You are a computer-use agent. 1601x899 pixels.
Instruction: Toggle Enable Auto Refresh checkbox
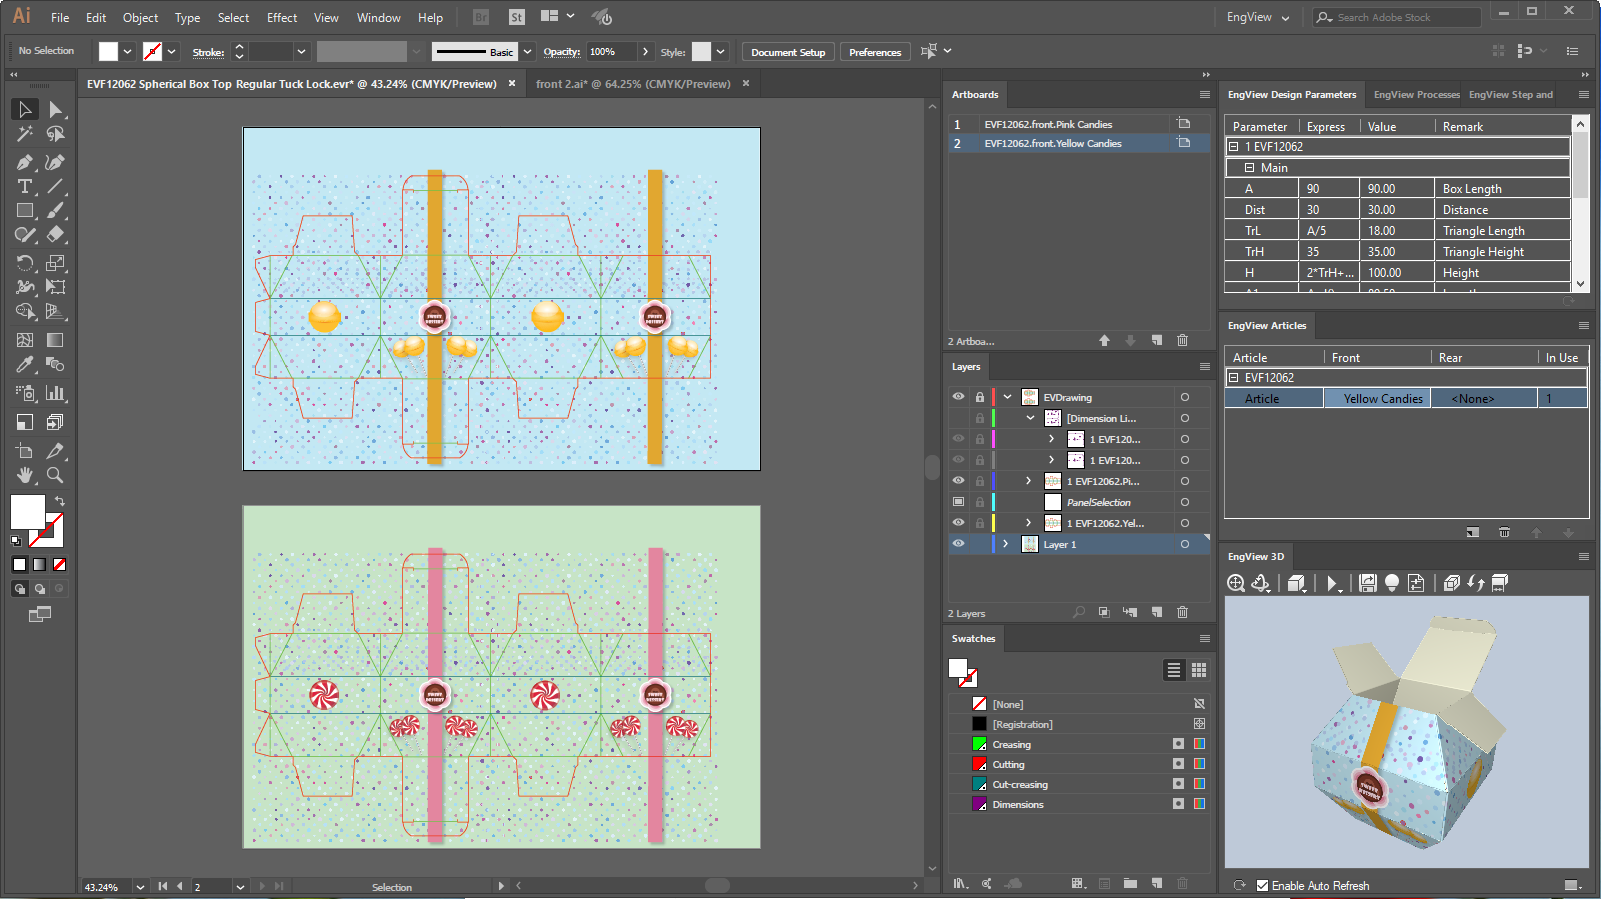pos(1262,885)
